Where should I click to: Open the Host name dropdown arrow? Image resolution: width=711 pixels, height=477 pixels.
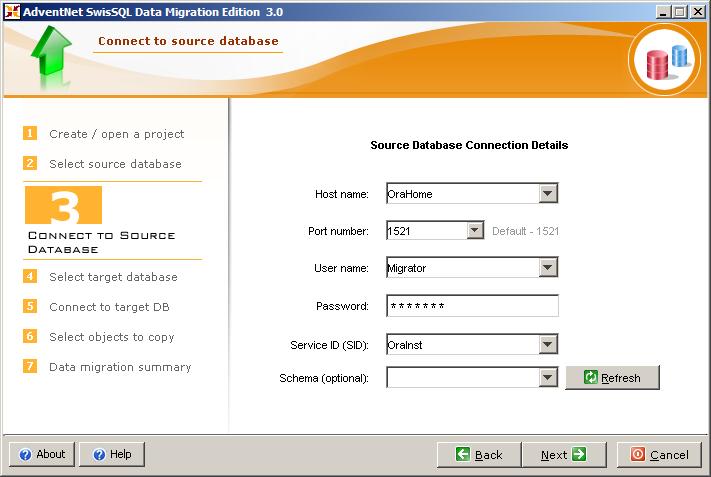548,194
